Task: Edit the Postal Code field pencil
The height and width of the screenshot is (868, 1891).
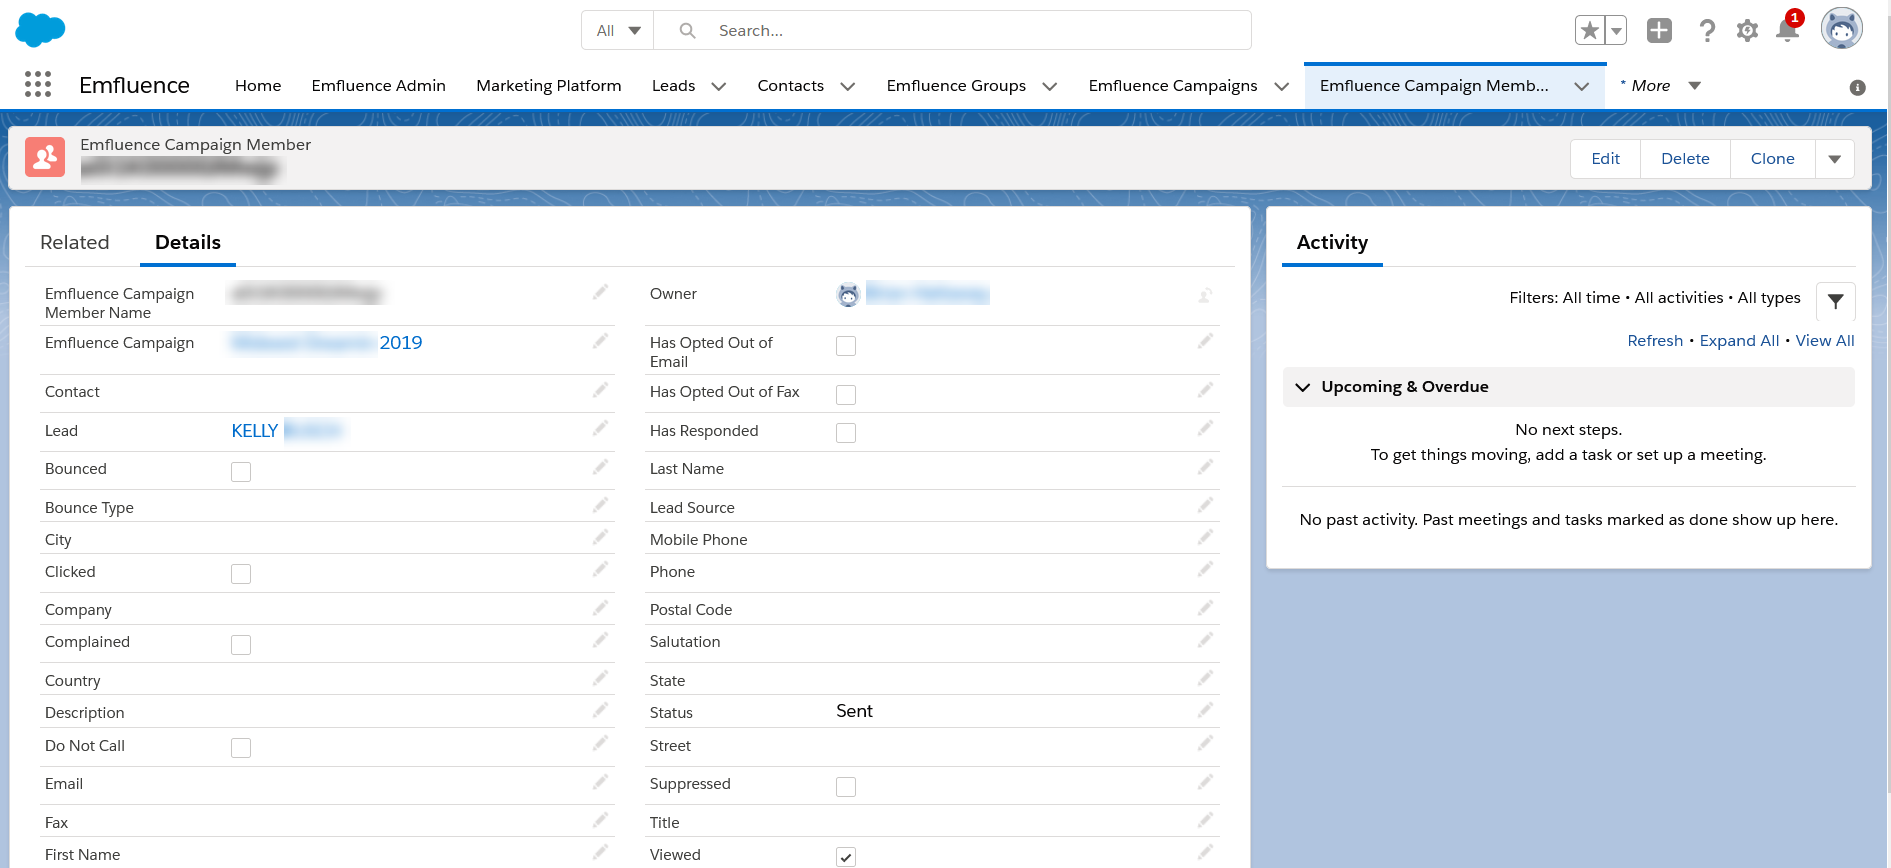Action: 1205,608
